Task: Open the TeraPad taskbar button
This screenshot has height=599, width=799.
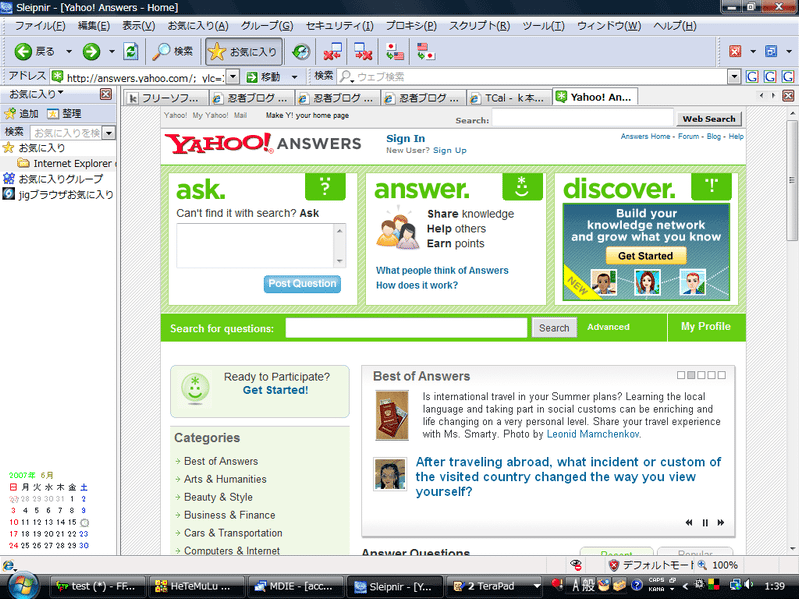Action: (x=492, y=586)
